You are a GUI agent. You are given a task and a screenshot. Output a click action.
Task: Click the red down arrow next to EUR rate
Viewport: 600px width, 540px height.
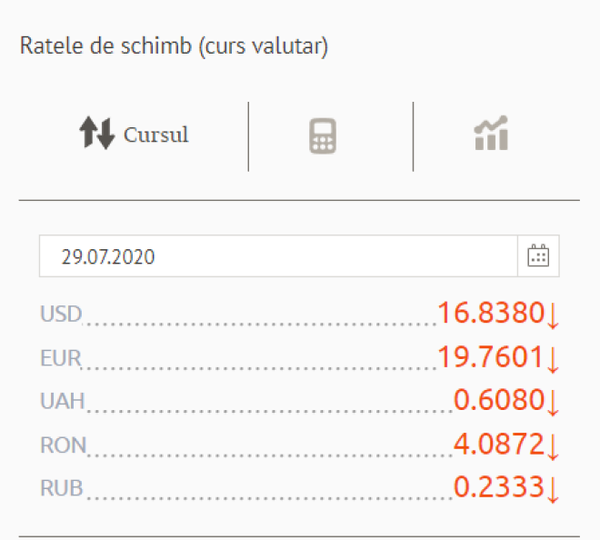pyautogui.click(x=553, y=360)
